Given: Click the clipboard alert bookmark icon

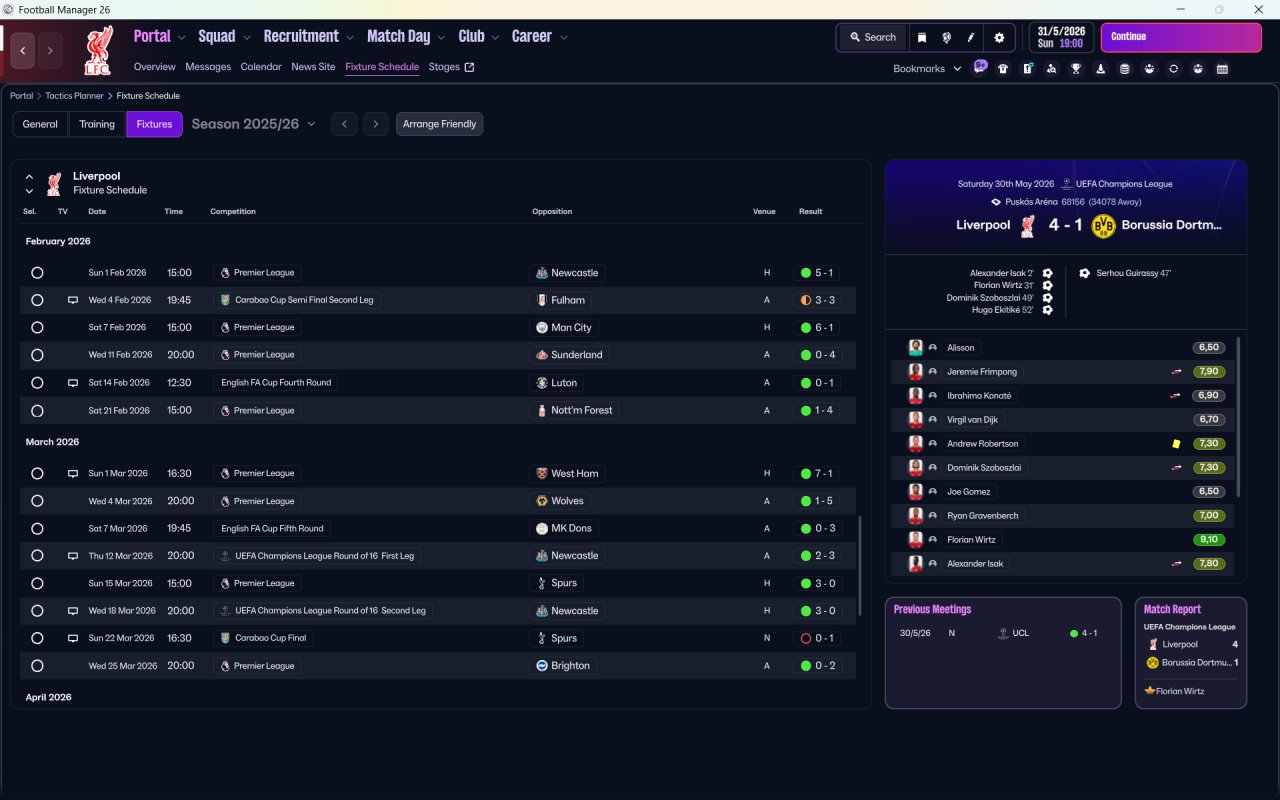Looking at the screenshot, I should pyautogui.click(x=1027, y=69).
